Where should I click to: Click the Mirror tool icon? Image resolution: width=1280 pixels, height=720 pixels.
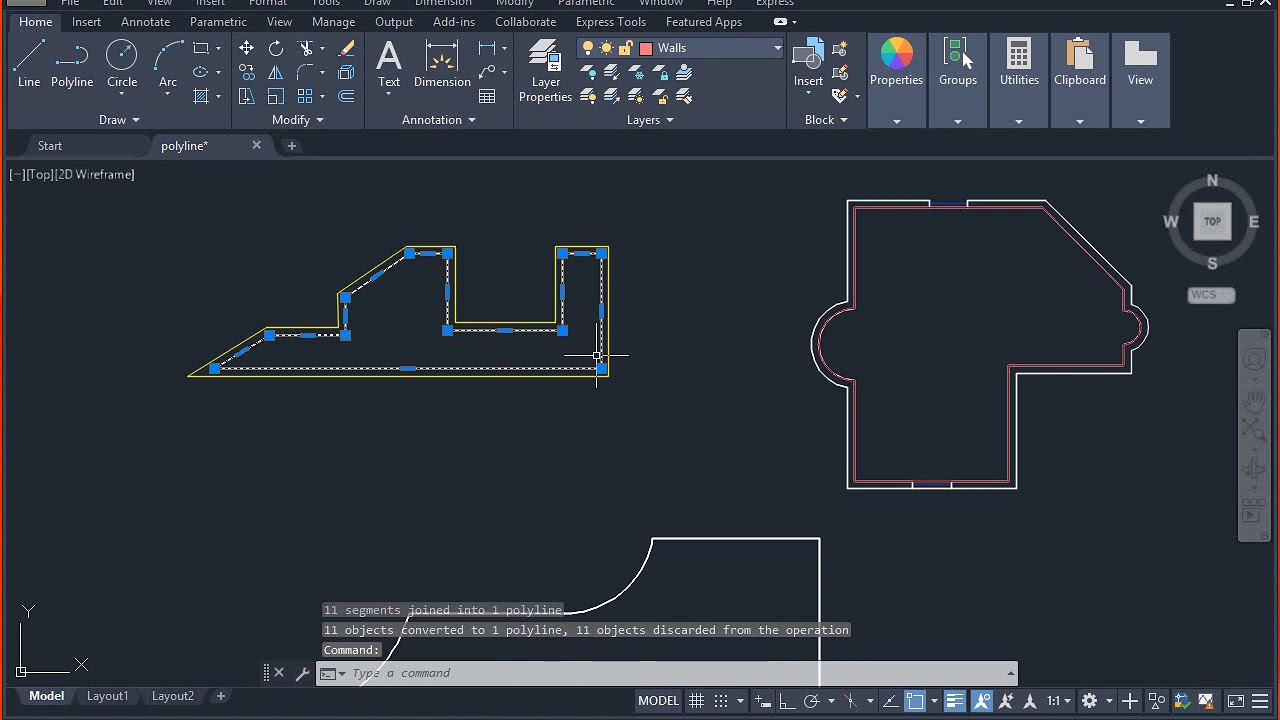click(276, 72)
